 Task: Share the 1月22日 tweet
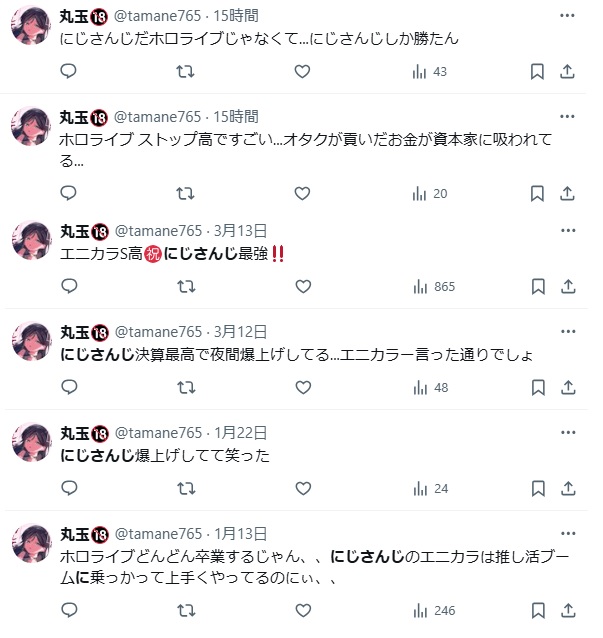click(x=567, y=489)
